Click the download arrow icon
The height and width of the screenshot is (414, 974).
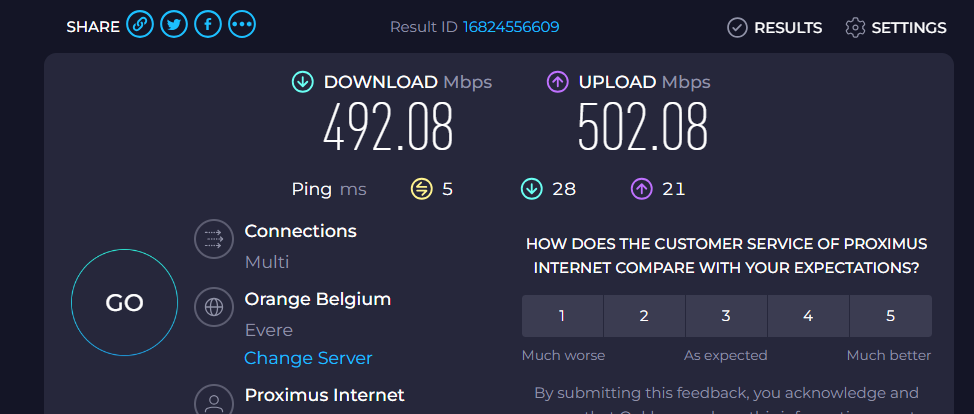tap(303, 82)
